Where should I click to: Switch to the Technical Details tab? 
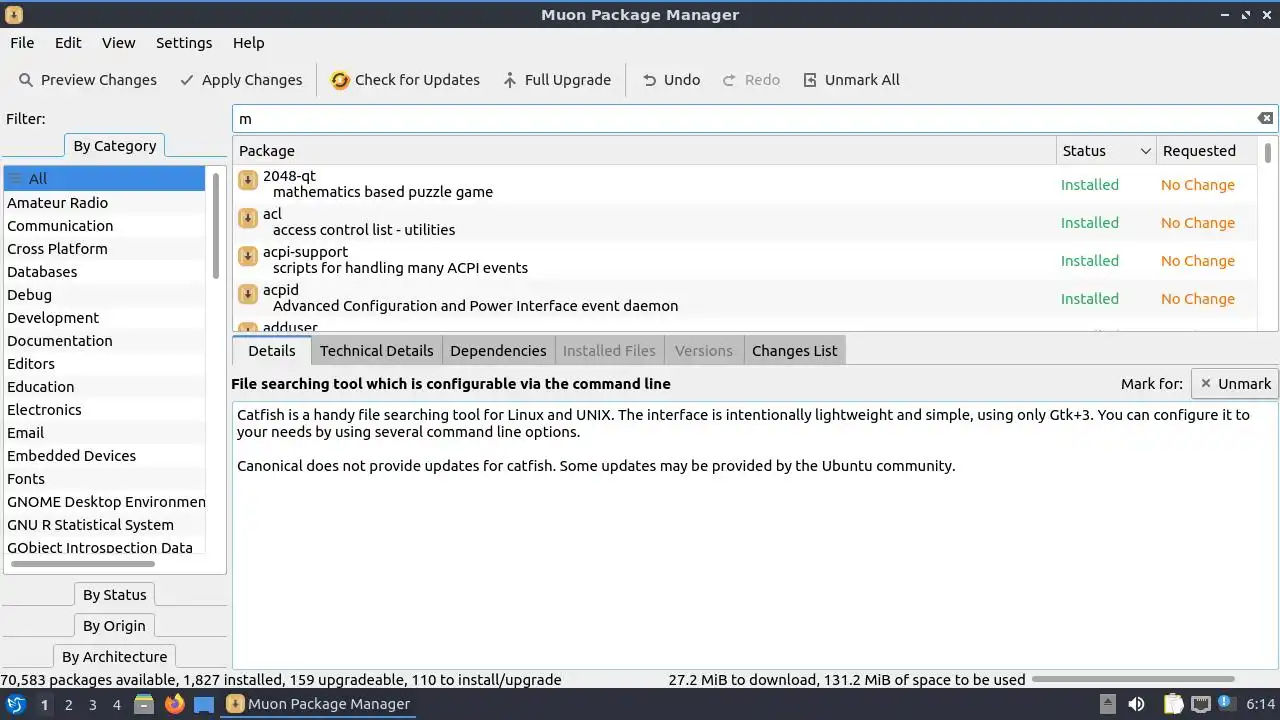376,351
